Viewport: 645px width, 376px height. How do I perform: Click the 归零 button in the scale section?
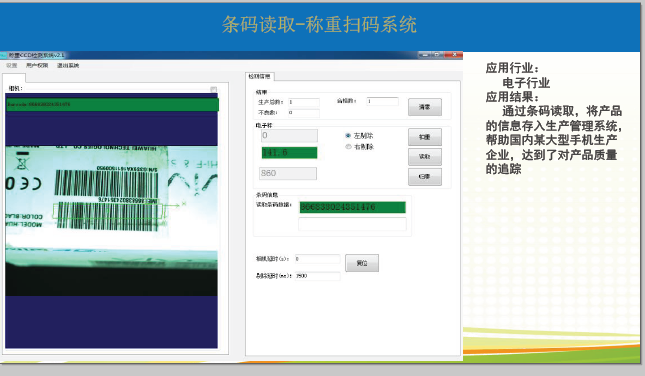(x=425, y=176)
